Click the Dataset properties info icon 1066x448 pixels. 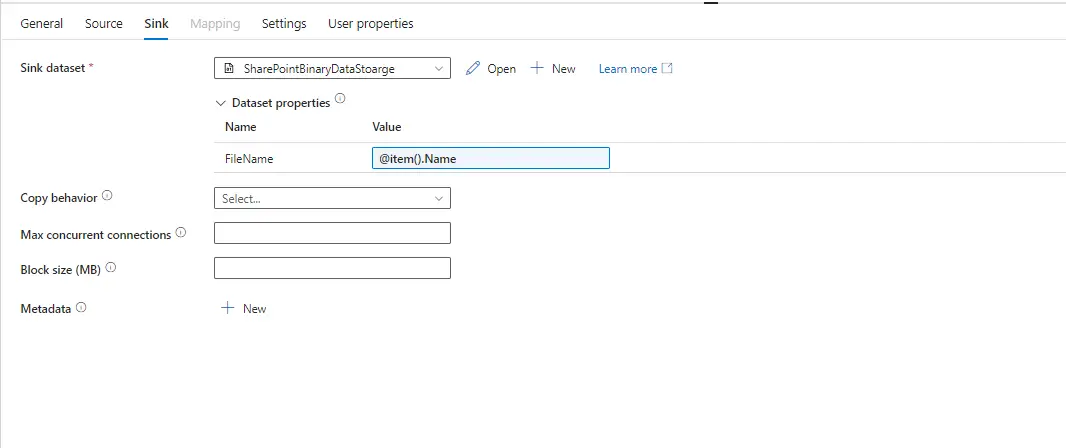pos(340,99)
